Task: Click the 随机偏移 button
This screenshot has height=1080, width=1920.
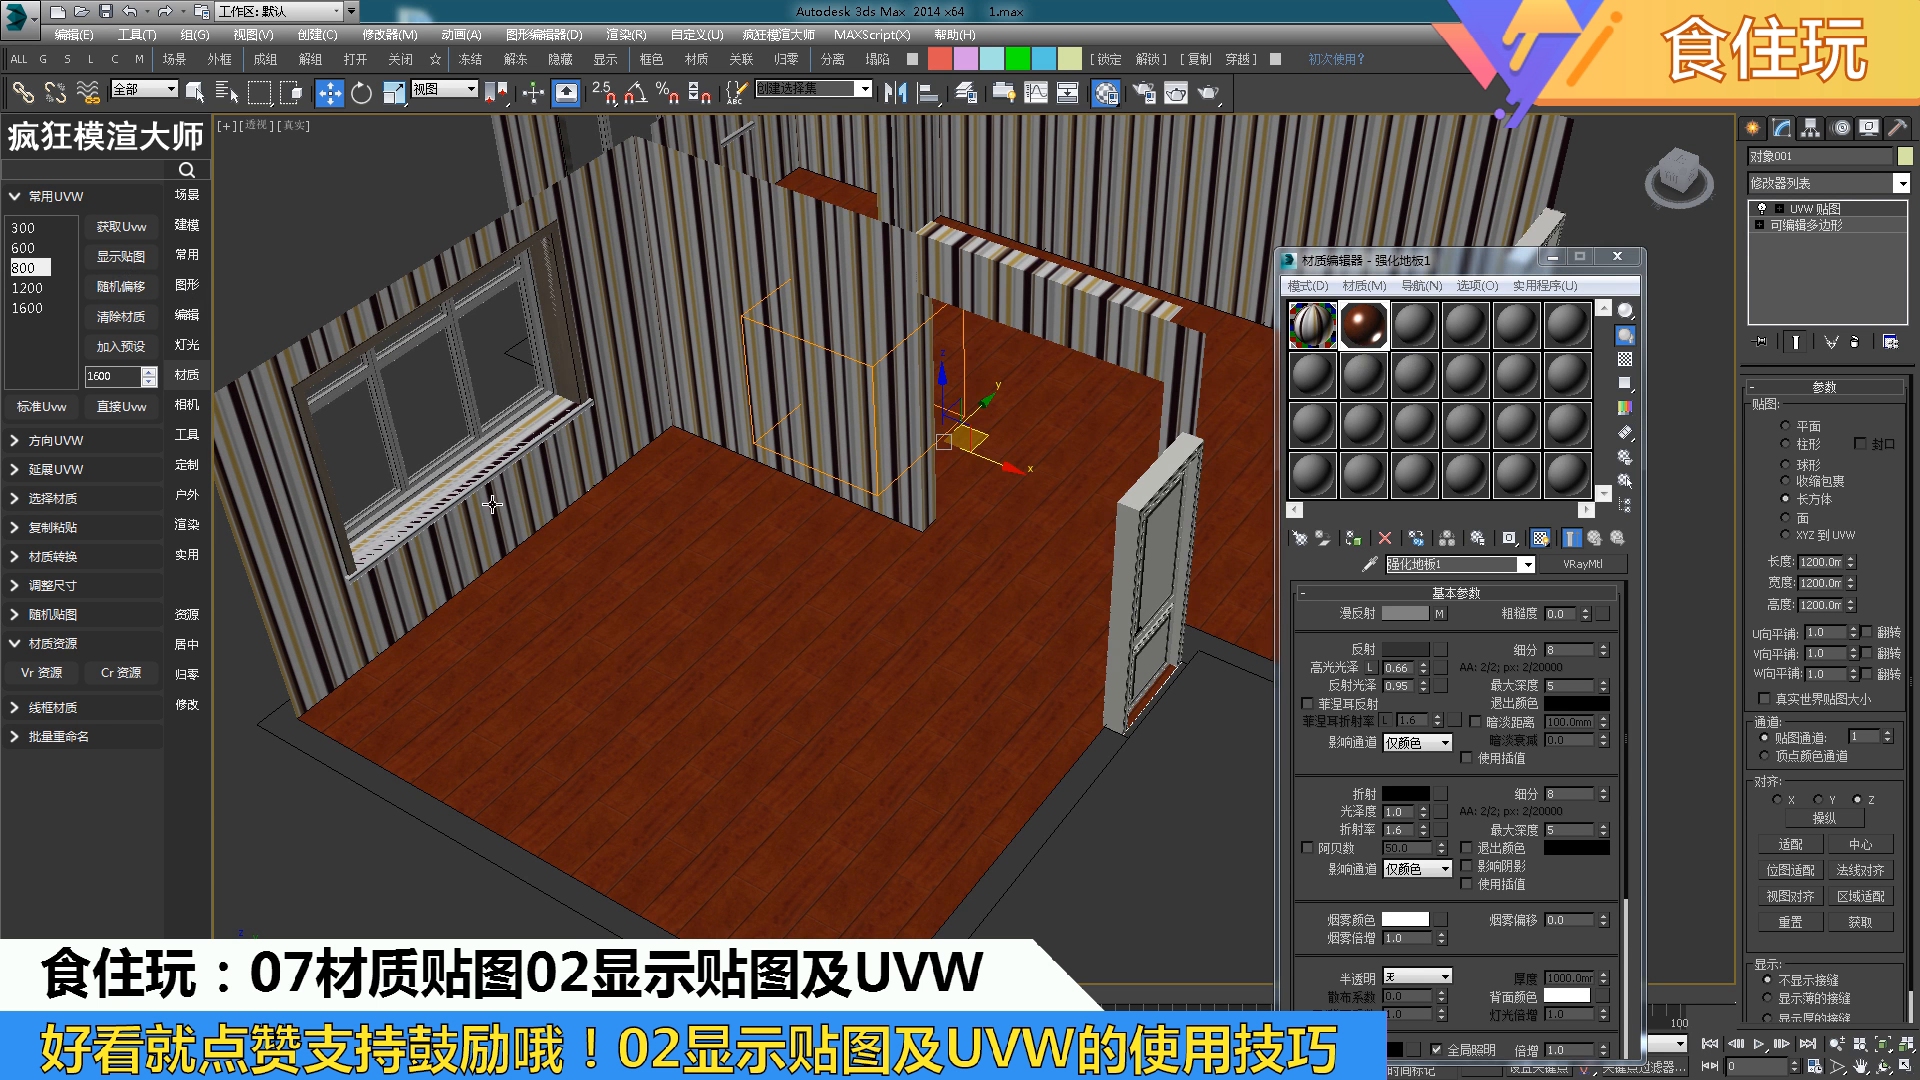Action: 121,287
